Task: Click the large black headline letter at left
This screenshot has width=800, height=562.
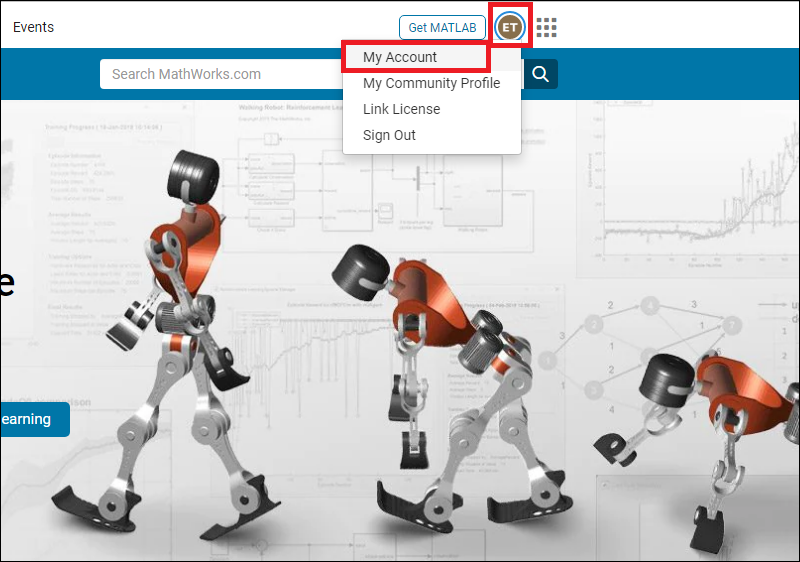Action: pyautogui.click(x=6, y=283)
